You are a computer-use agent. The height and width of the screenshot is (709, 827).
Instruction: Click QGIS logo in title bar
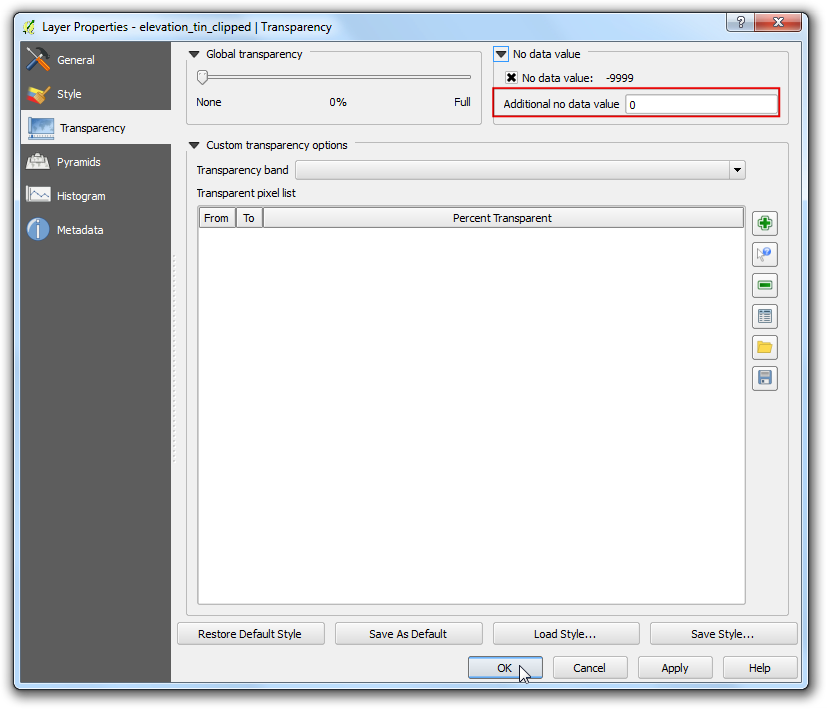[29, 27]
